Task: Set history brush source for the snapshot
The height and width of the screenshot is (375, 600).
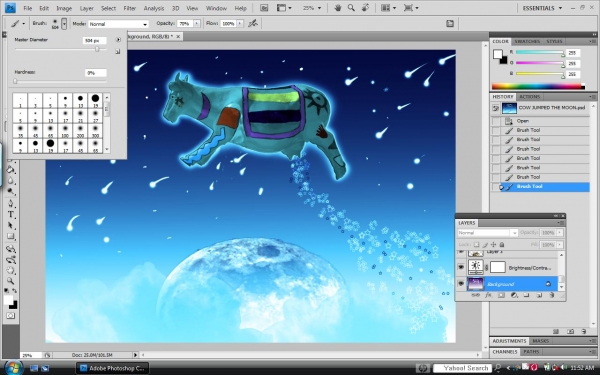Action: (496, 108)
